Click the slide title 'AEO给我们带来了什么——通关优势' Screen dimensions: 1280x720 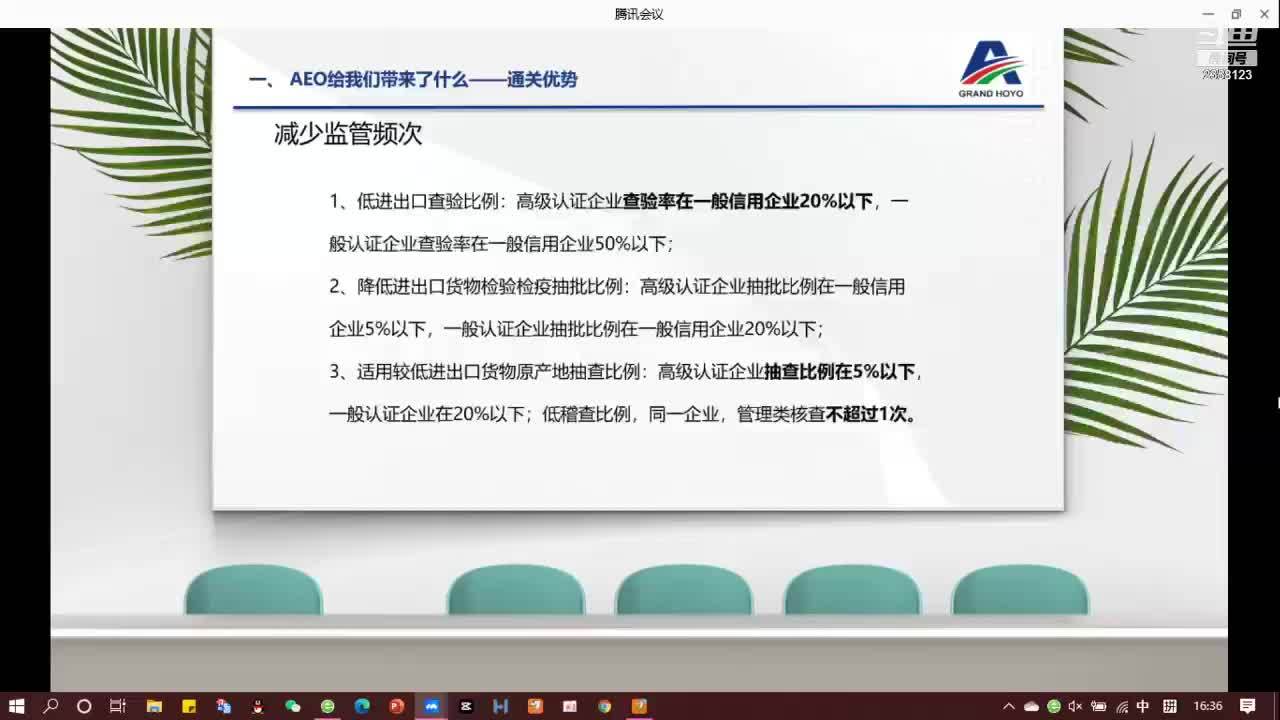point(434,80)
